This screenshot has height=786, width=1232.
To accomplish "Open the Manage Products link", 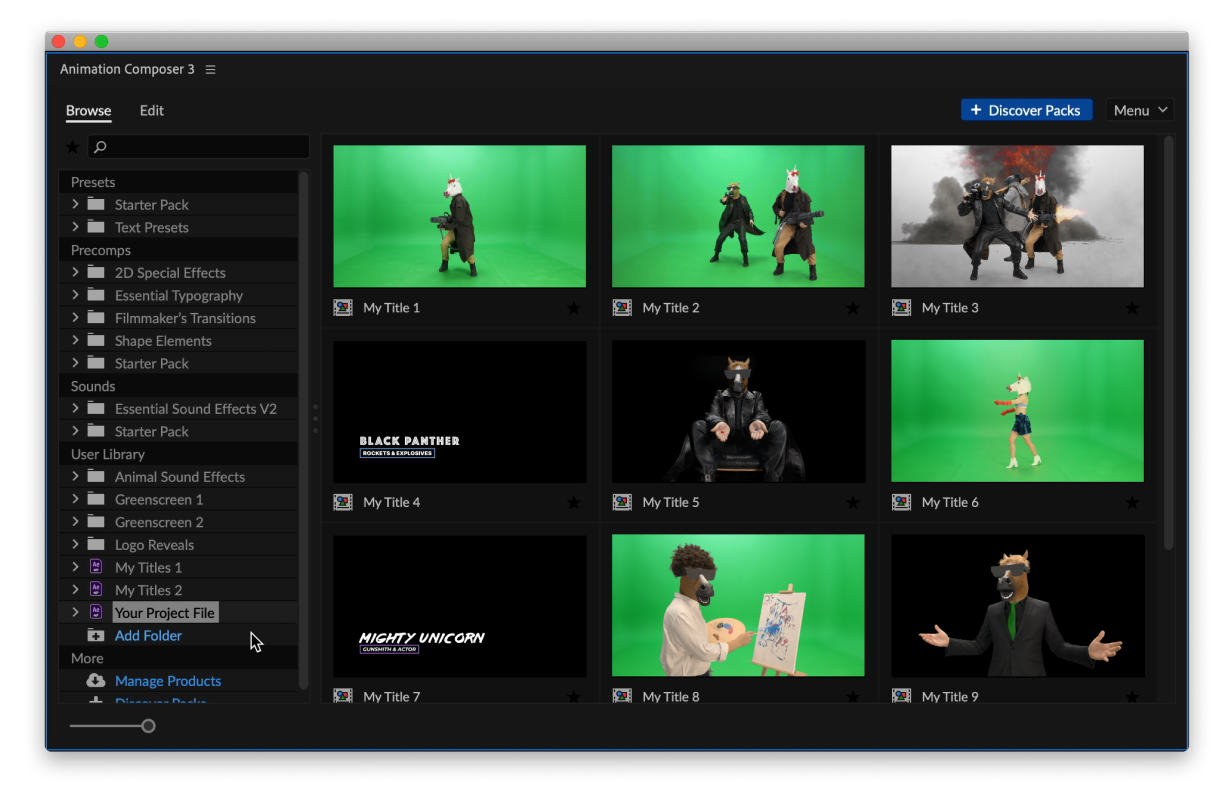I will (x=168, y=681).
